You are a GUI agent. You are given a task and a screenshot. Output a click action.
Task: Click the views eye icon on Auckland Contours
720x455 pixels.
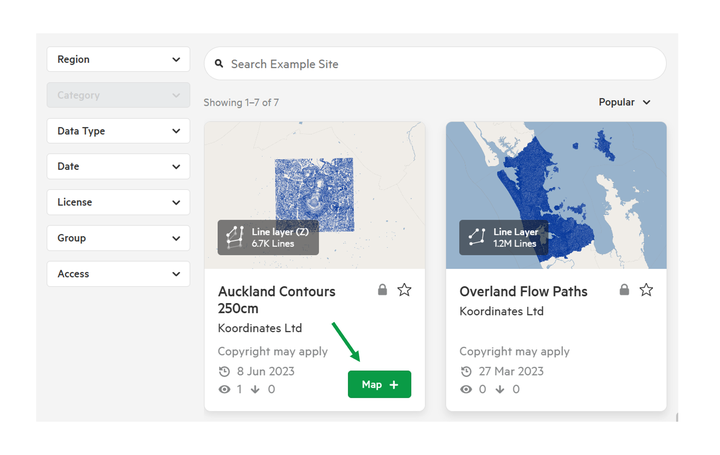pos(224,389)
